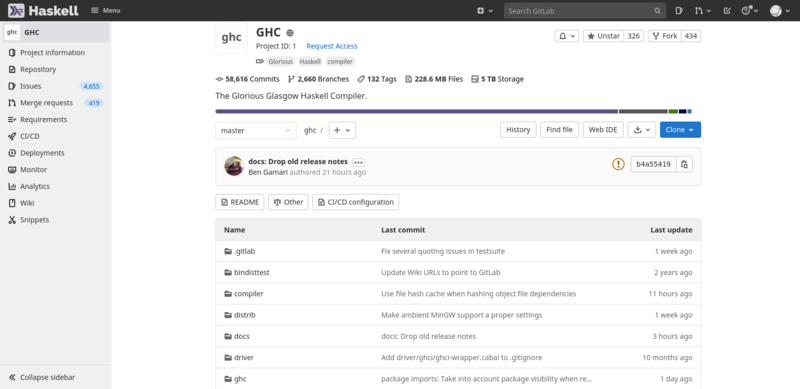The width and height of the screenshot is (800, 389).
Task: Click the Haskell GitLab logo
Action: coord(43,10)
